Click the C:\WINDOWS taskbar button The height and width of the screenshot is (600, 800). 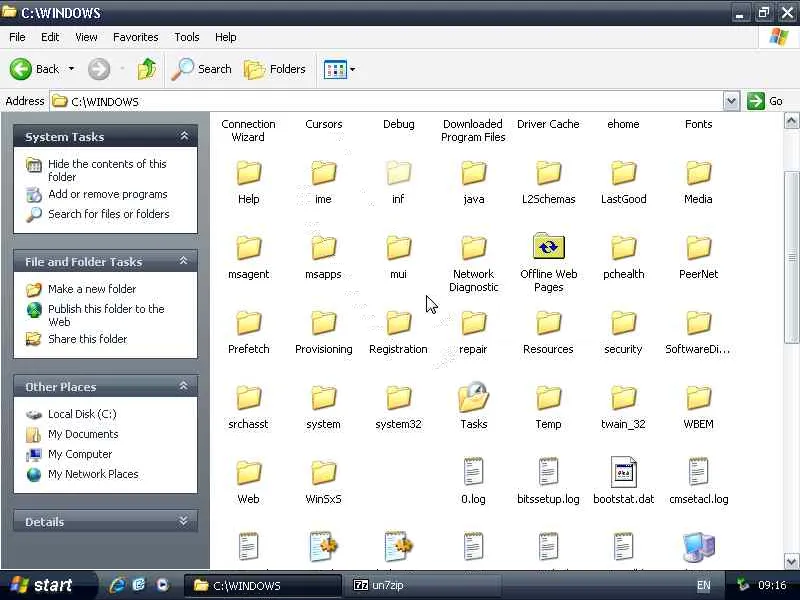[263, 585]
